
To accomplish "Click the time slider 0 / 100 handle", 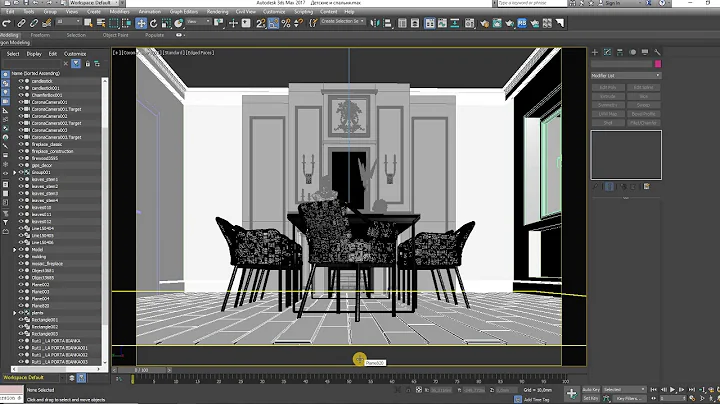I will point(142,370).
